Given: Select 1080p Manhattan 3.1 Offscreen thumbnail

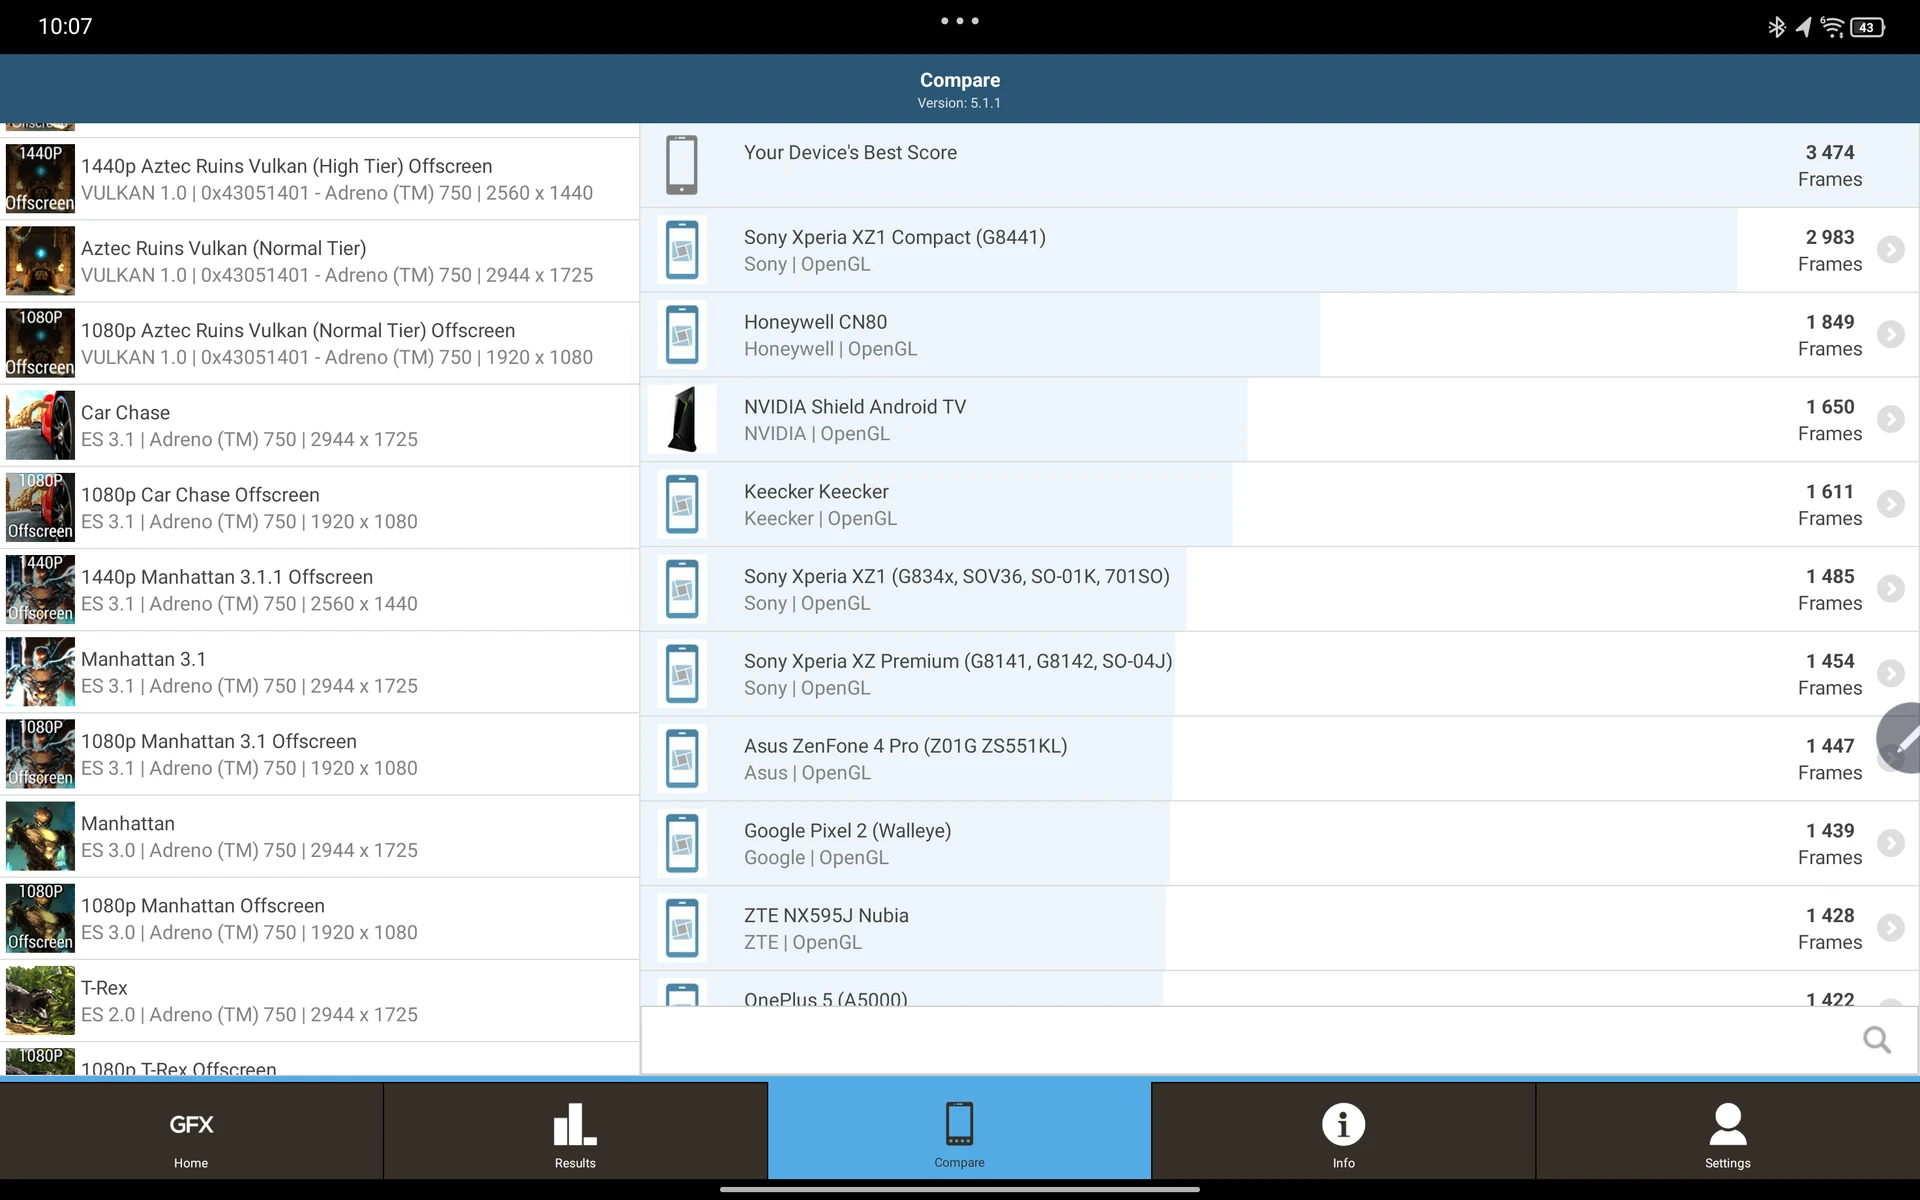Looking at the screenshot, I should 40,754.
